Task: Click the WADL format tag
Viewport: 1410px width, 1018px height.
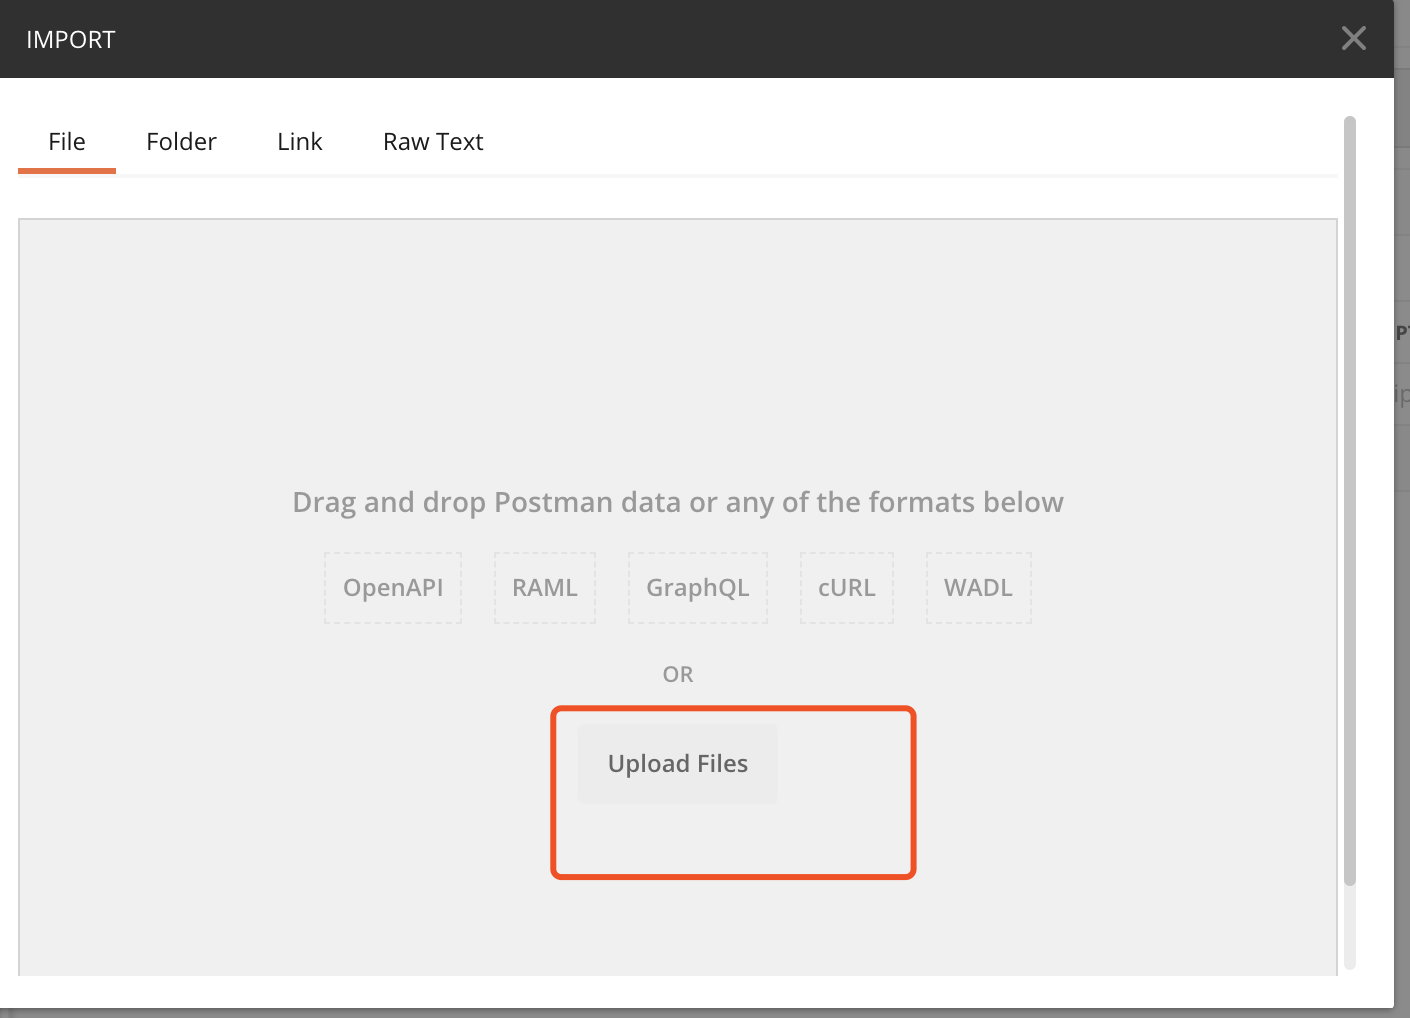Action: click(x=979, y=588)
